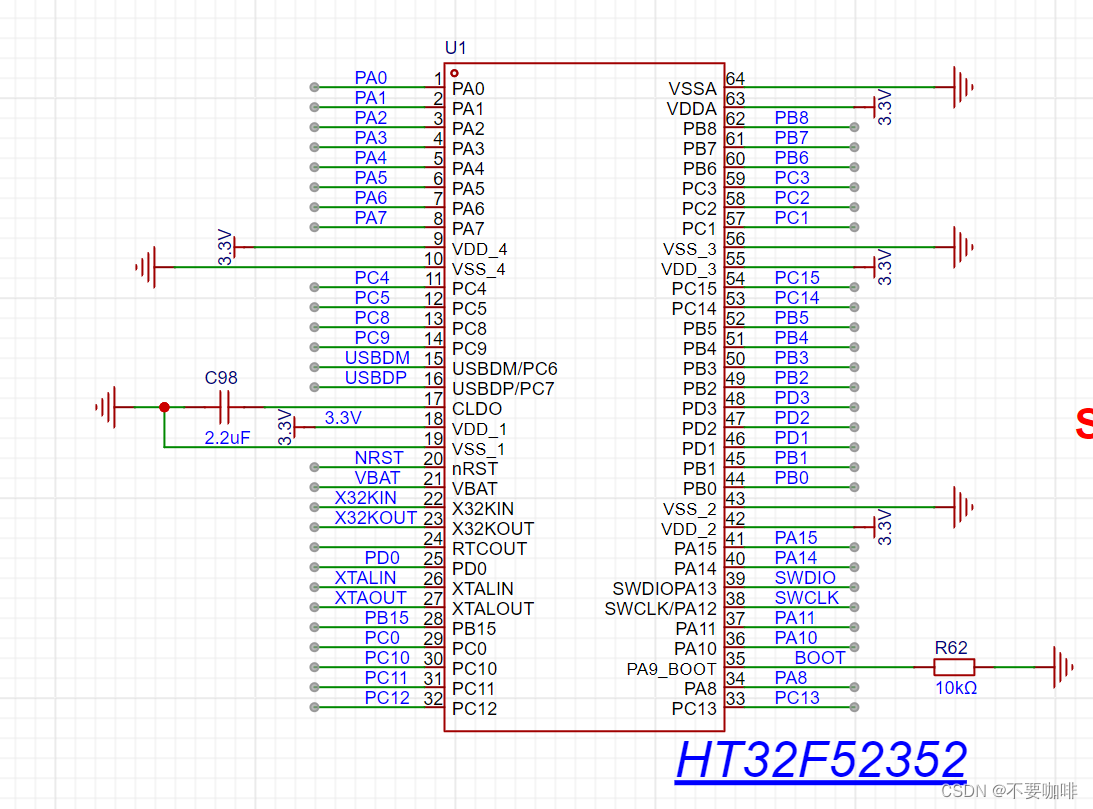Click the red junction dot on the C98 net

click(163, 408)
